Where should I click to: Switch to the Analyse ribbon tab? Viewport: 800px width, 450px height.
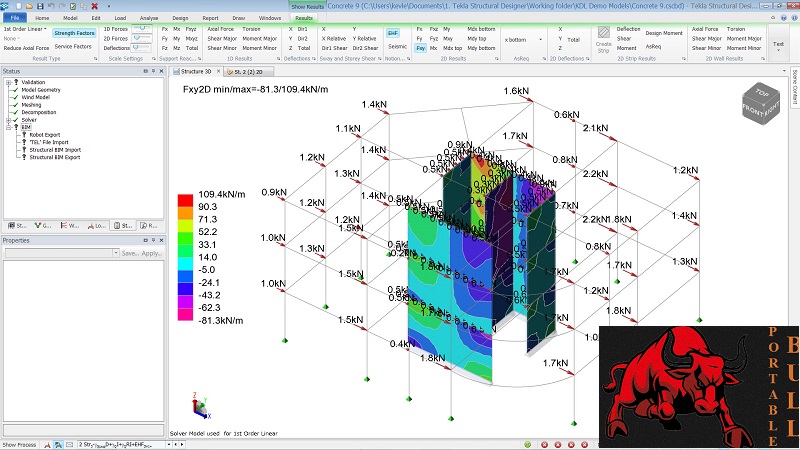tap(149, 18)
